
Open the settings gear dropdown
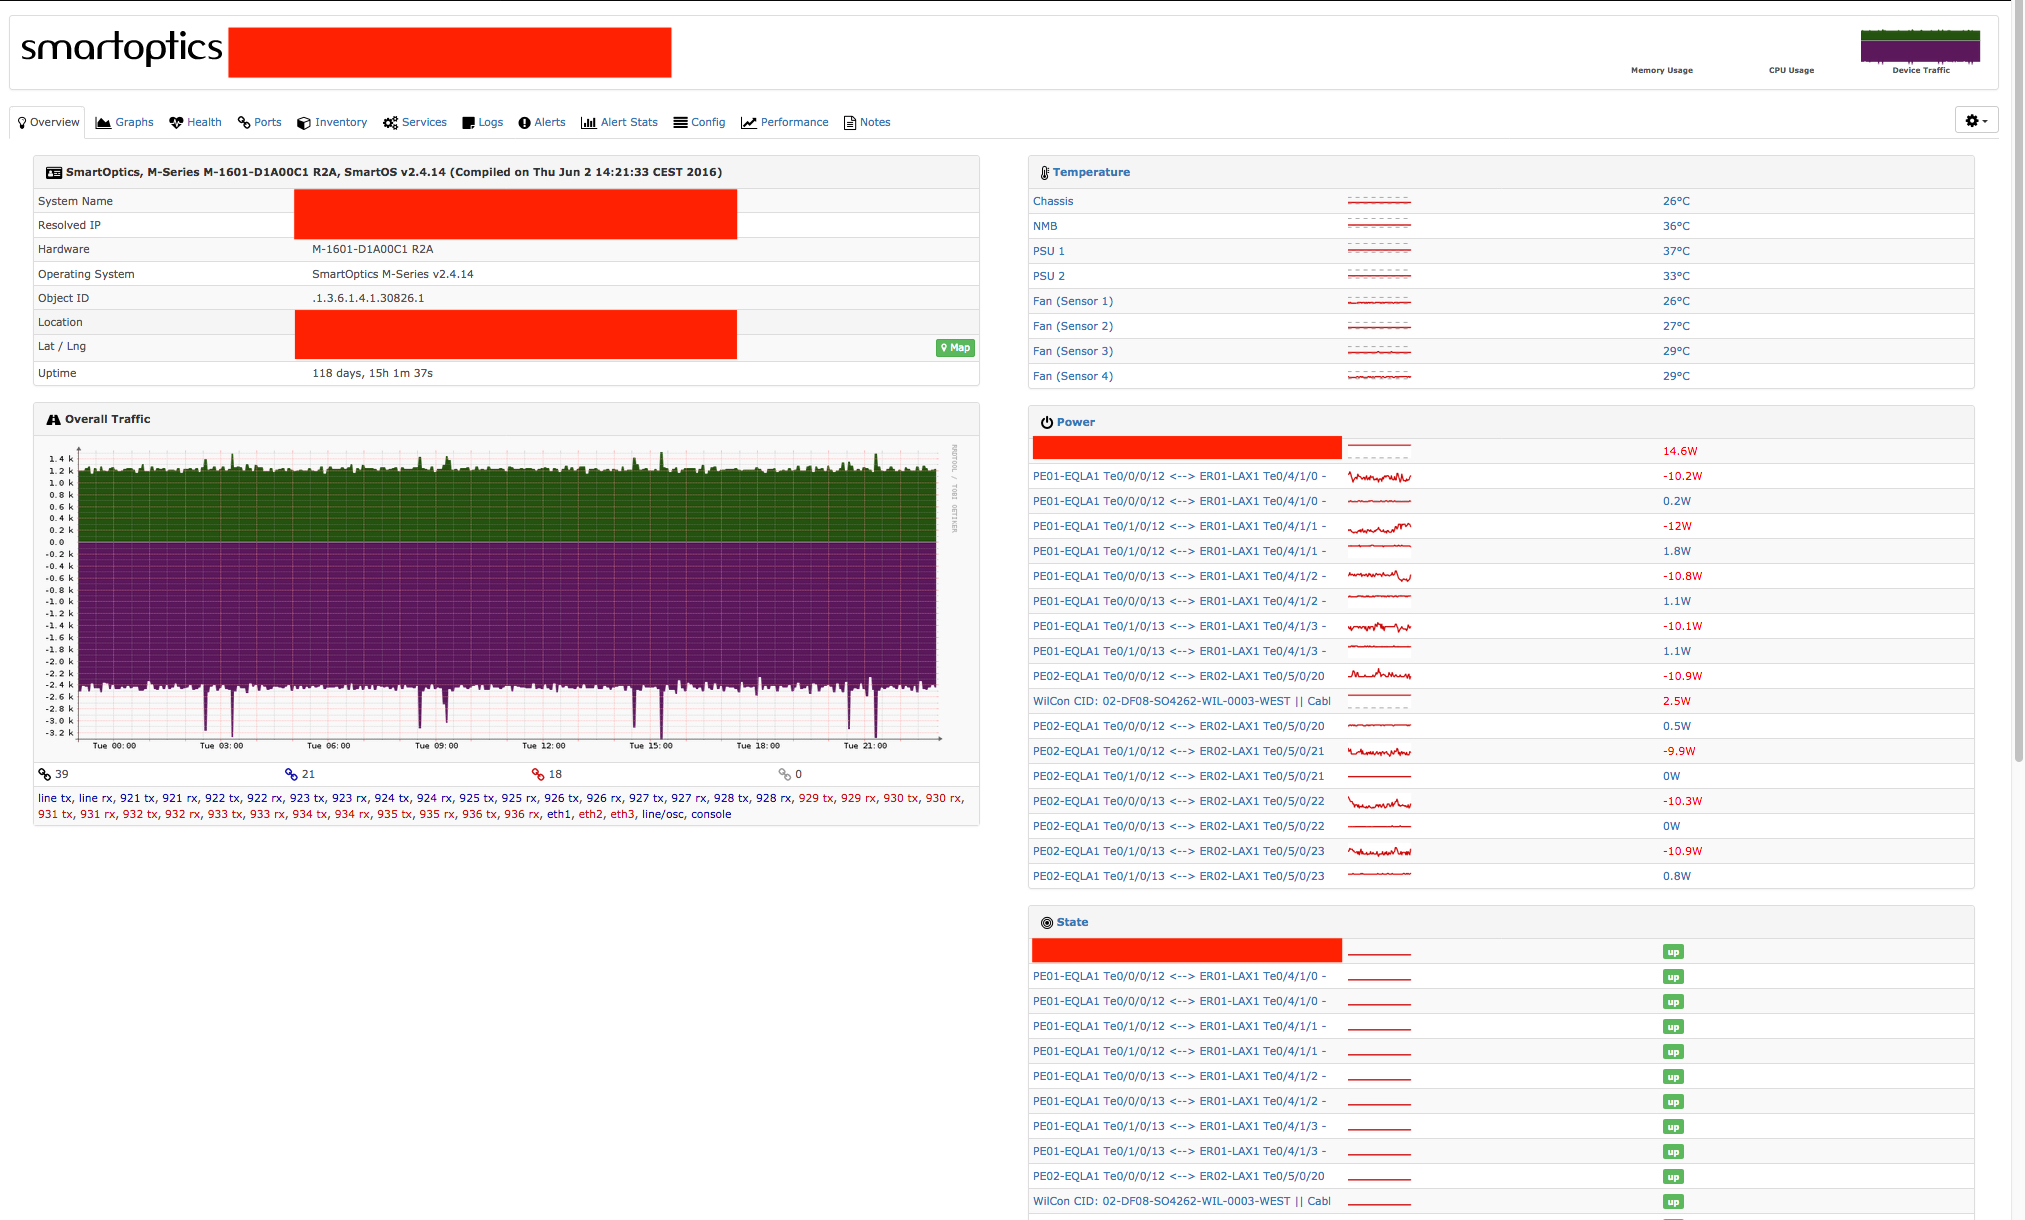[1976, 119]
